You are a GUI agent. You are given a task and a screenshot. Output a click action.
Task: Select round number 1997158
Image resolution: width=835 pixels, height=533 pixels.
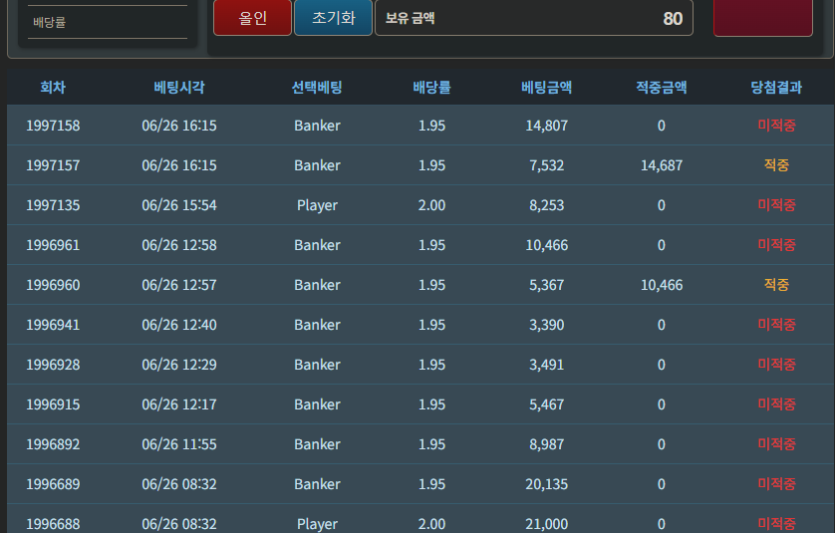click(53, 126)
